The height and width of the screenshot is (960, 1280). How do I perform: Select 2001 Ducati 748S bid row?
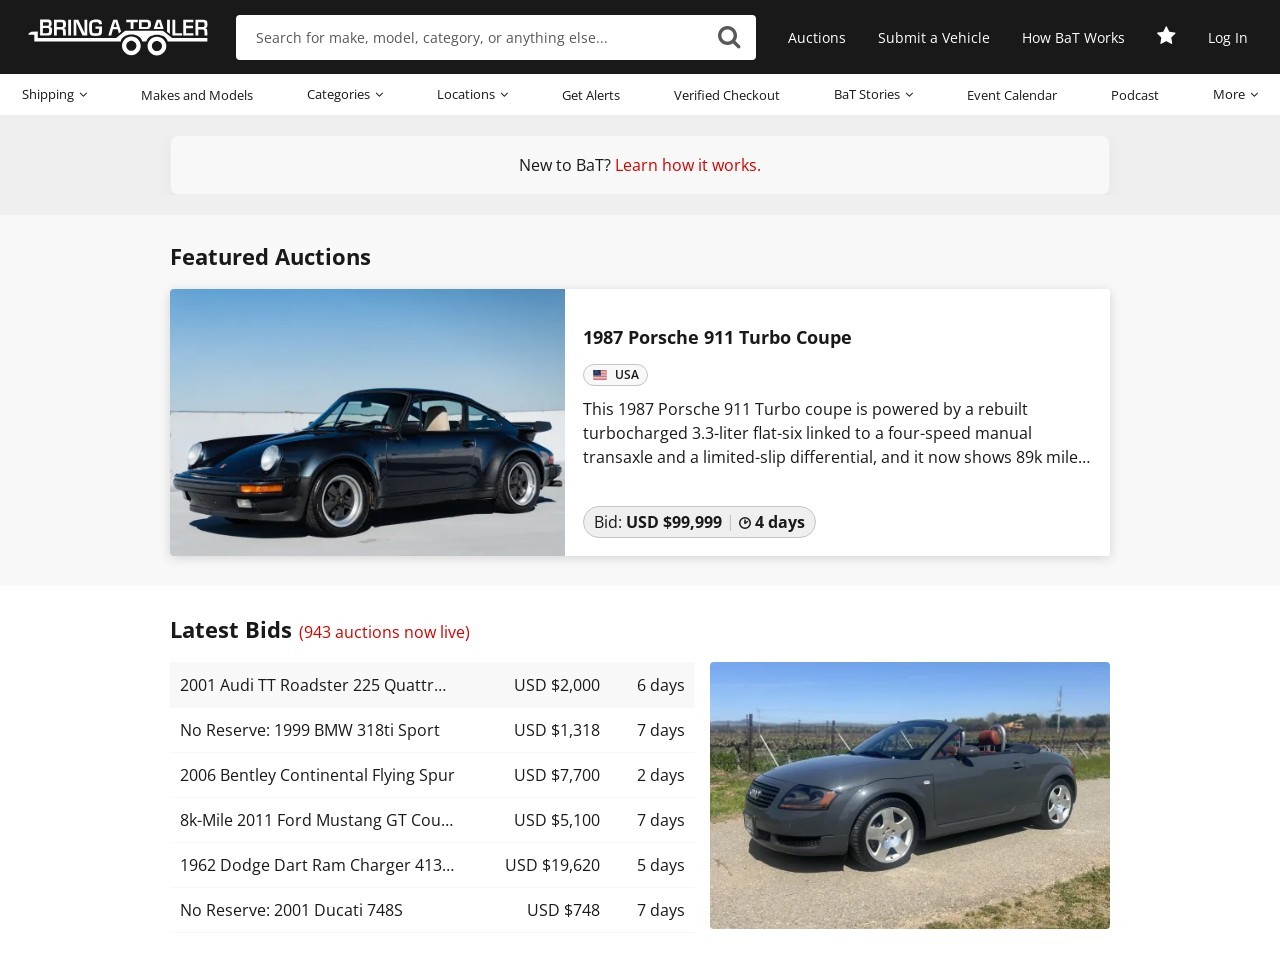point(432,910)
